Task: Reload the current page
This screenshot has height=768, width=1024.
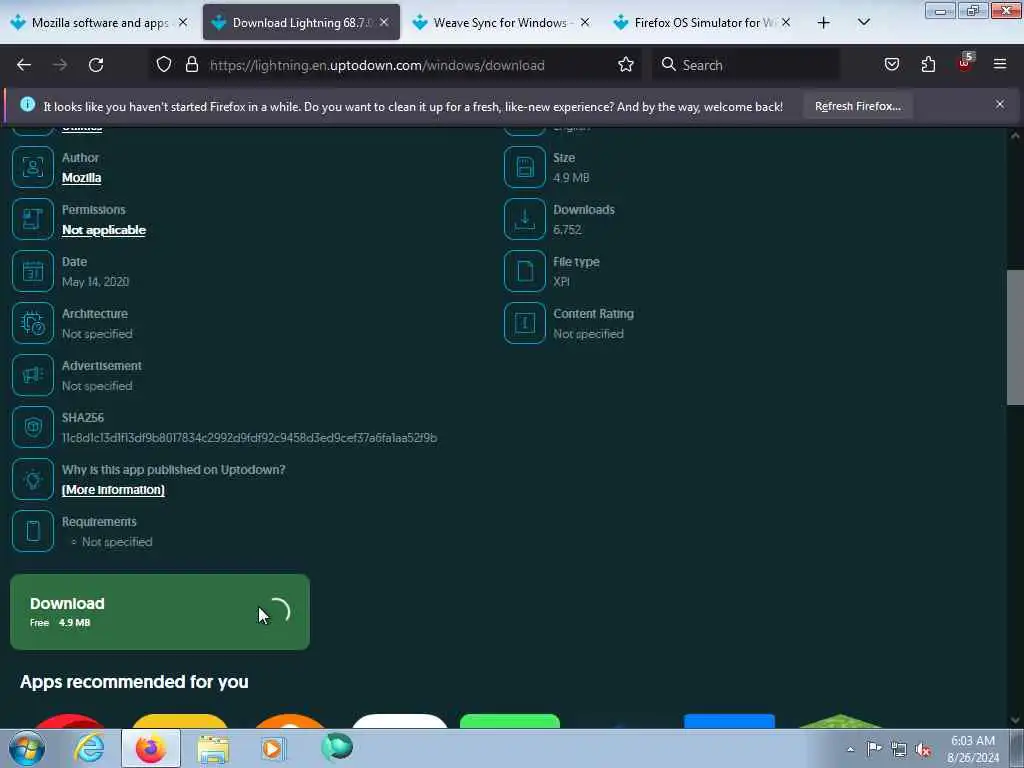Action: [96, 65]
